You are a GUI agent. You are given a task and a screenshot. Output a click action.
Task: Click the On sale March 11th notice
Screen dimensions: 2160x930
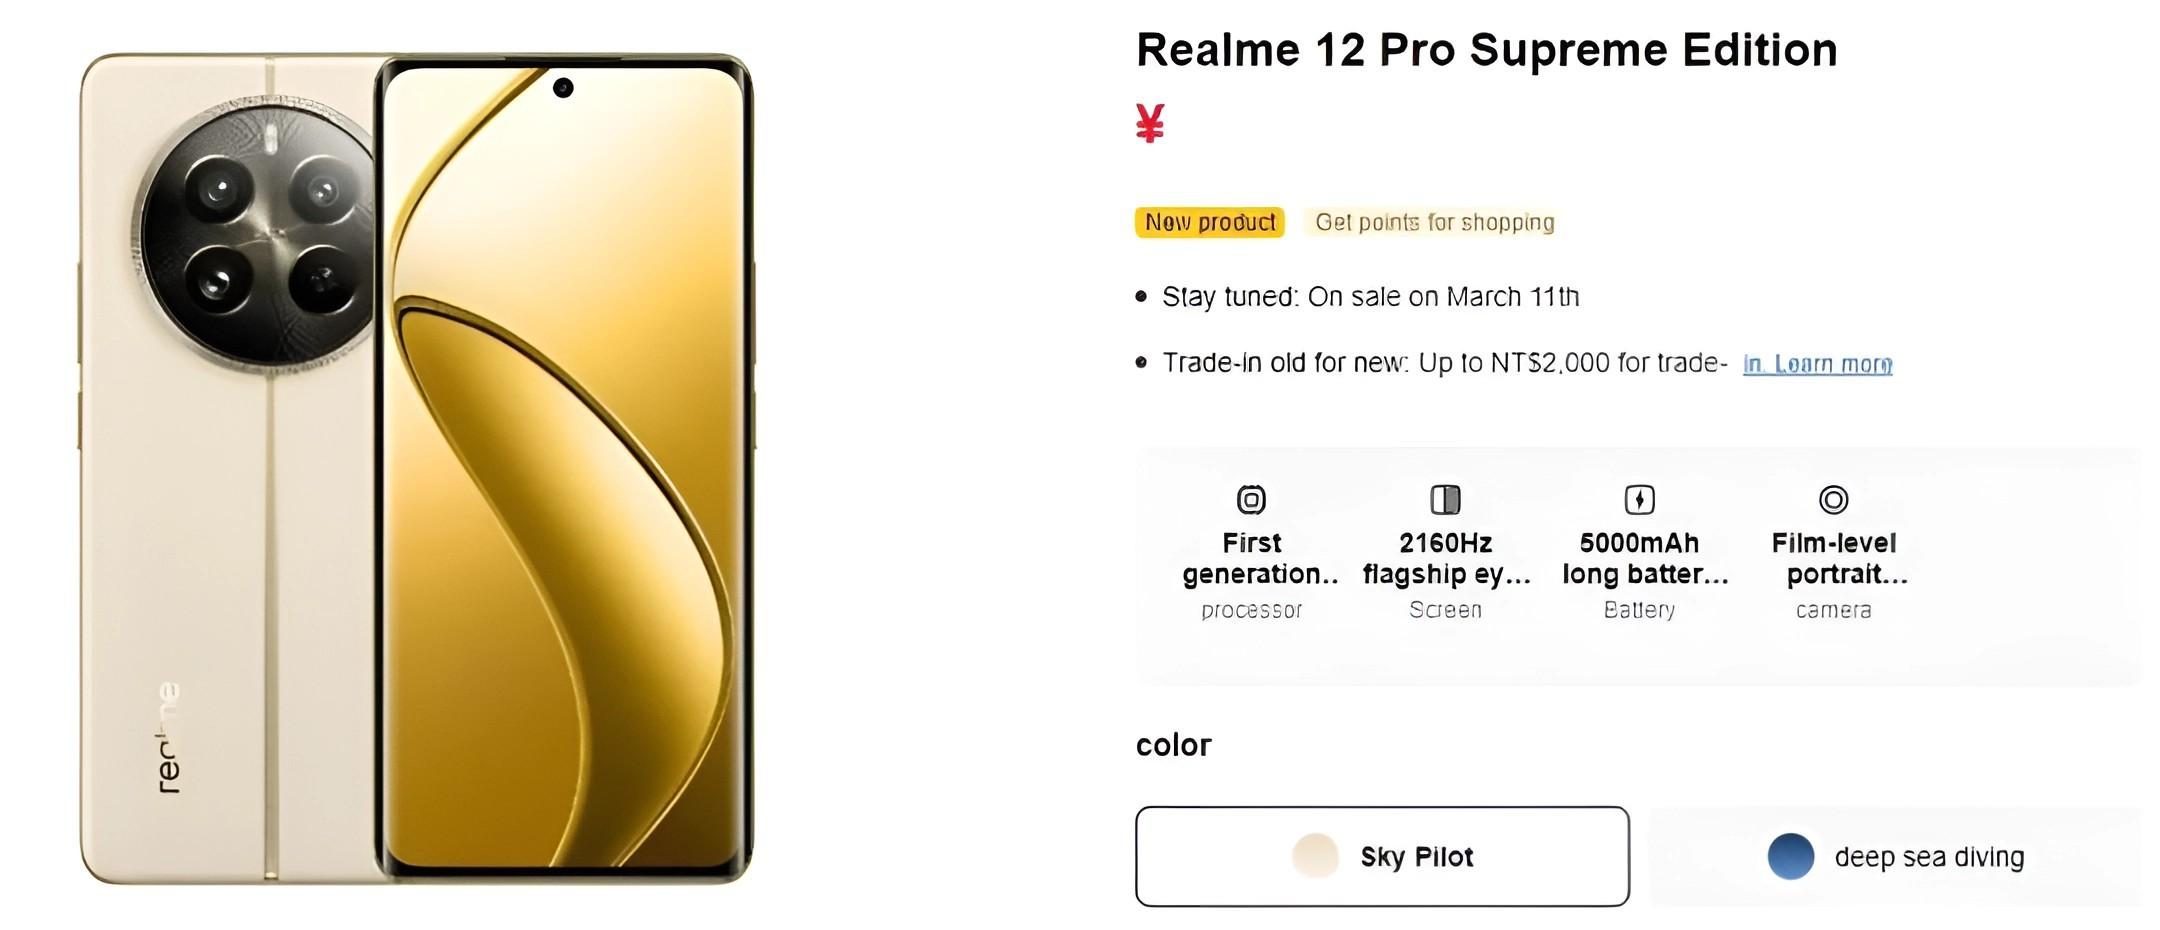1370,297
